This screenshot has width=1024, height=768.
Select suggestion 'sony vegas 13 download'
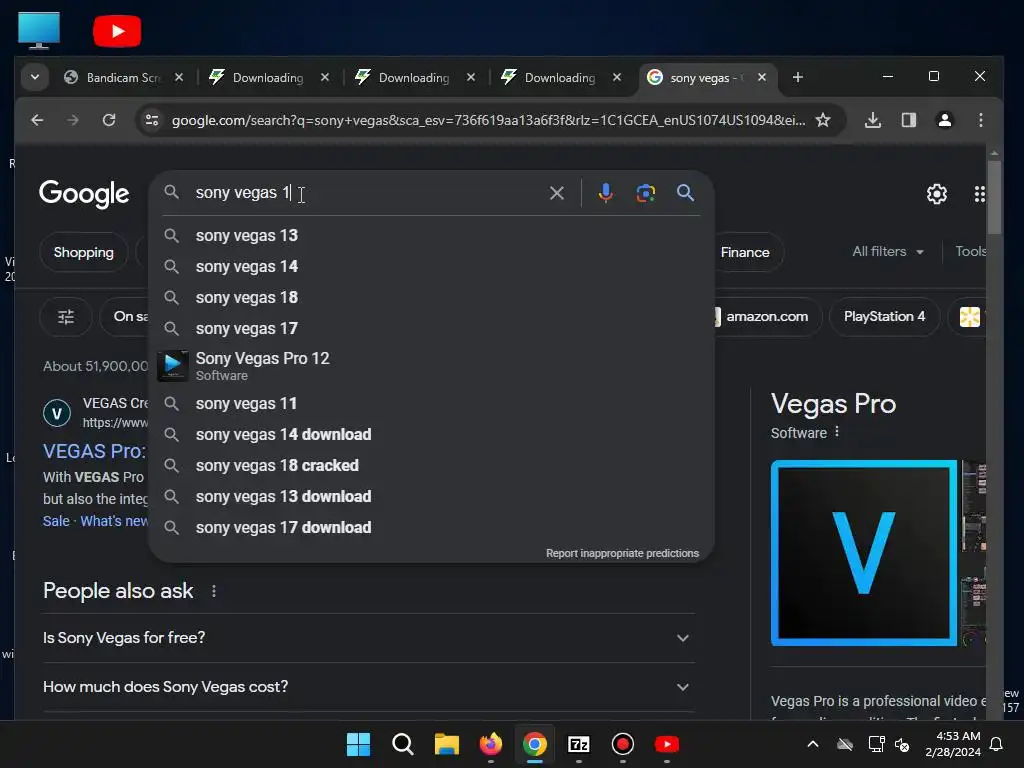click(431, 497)
